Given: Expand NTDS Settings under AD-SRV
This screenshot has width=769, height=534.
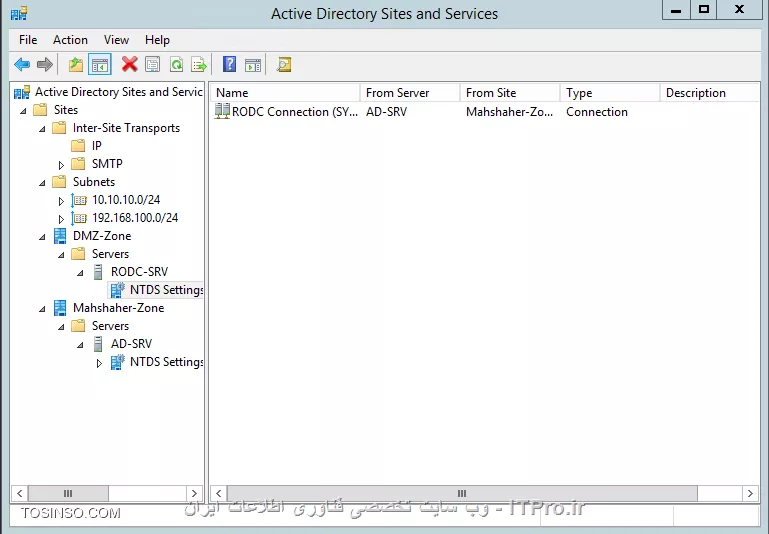Looking at the screenshot, I should coord(99,363).
